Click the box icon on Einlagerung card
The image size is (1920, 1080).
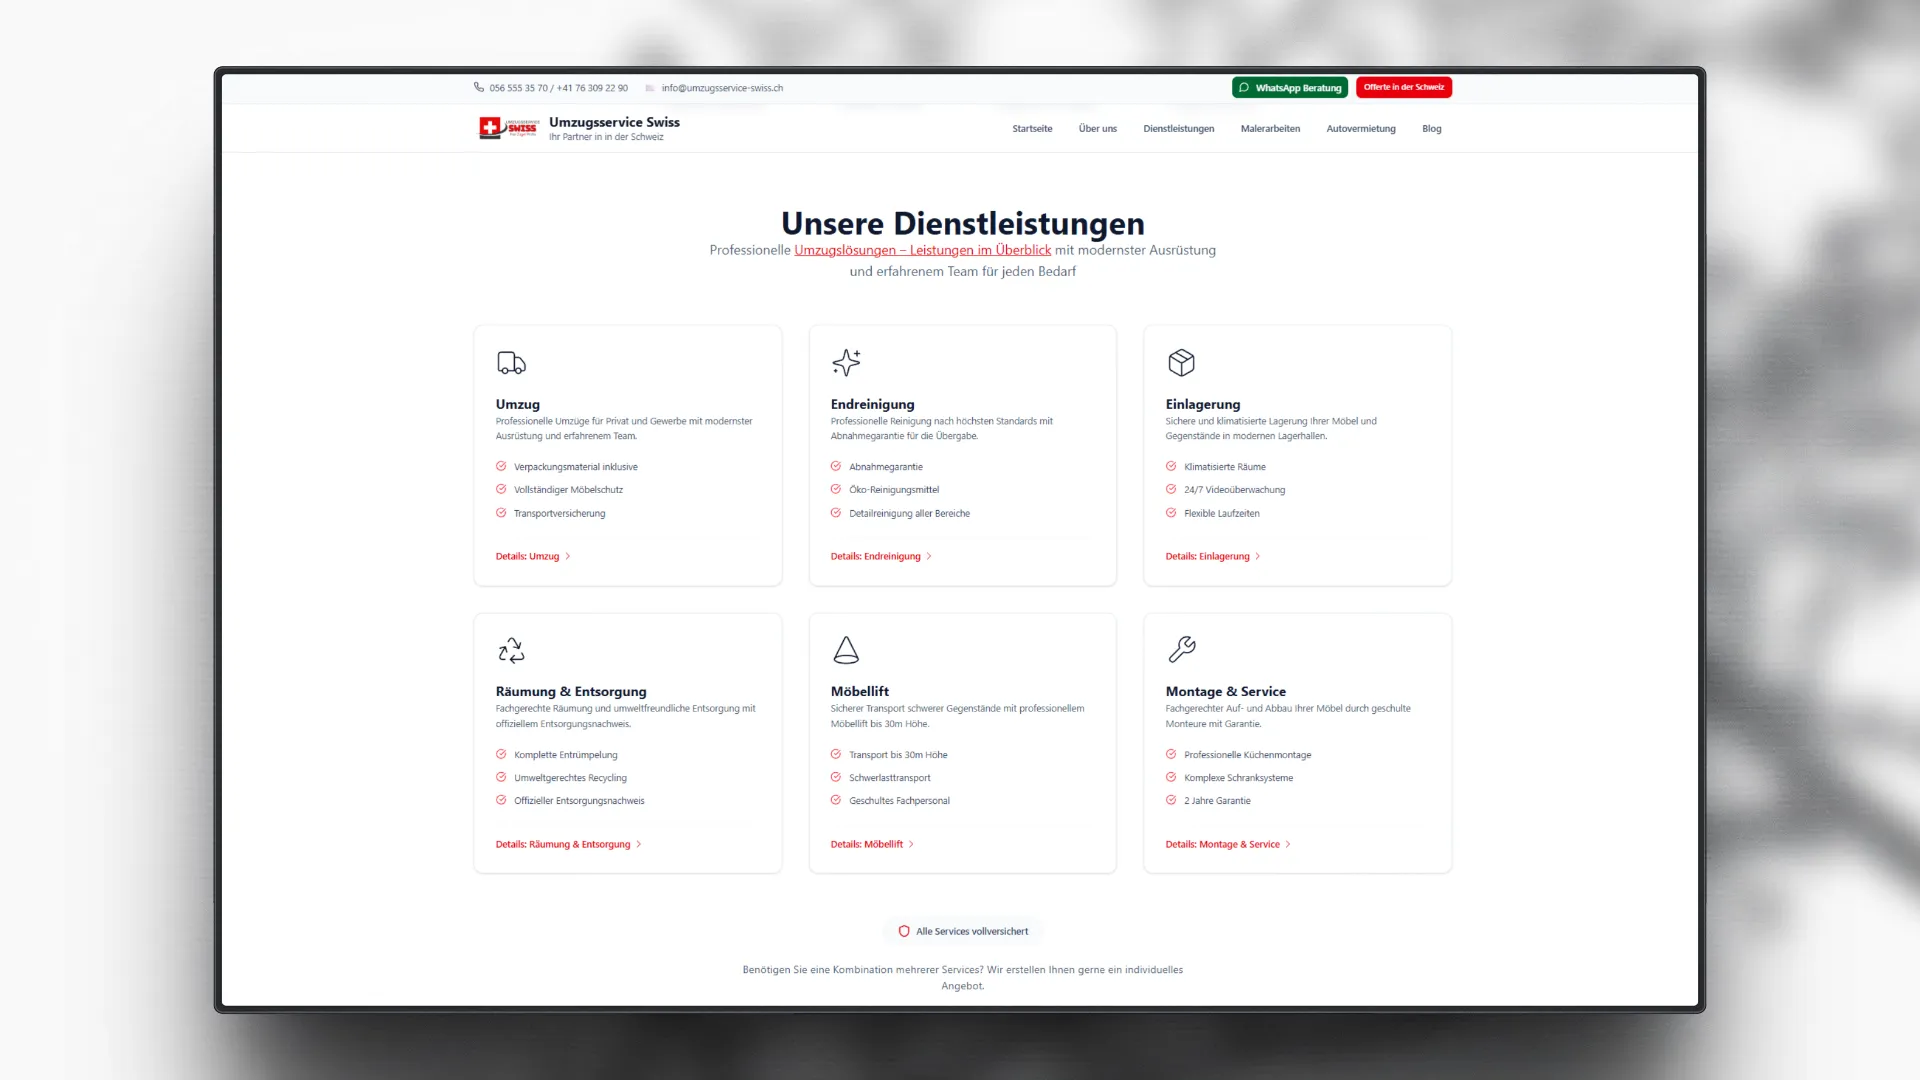point(1181,362)
